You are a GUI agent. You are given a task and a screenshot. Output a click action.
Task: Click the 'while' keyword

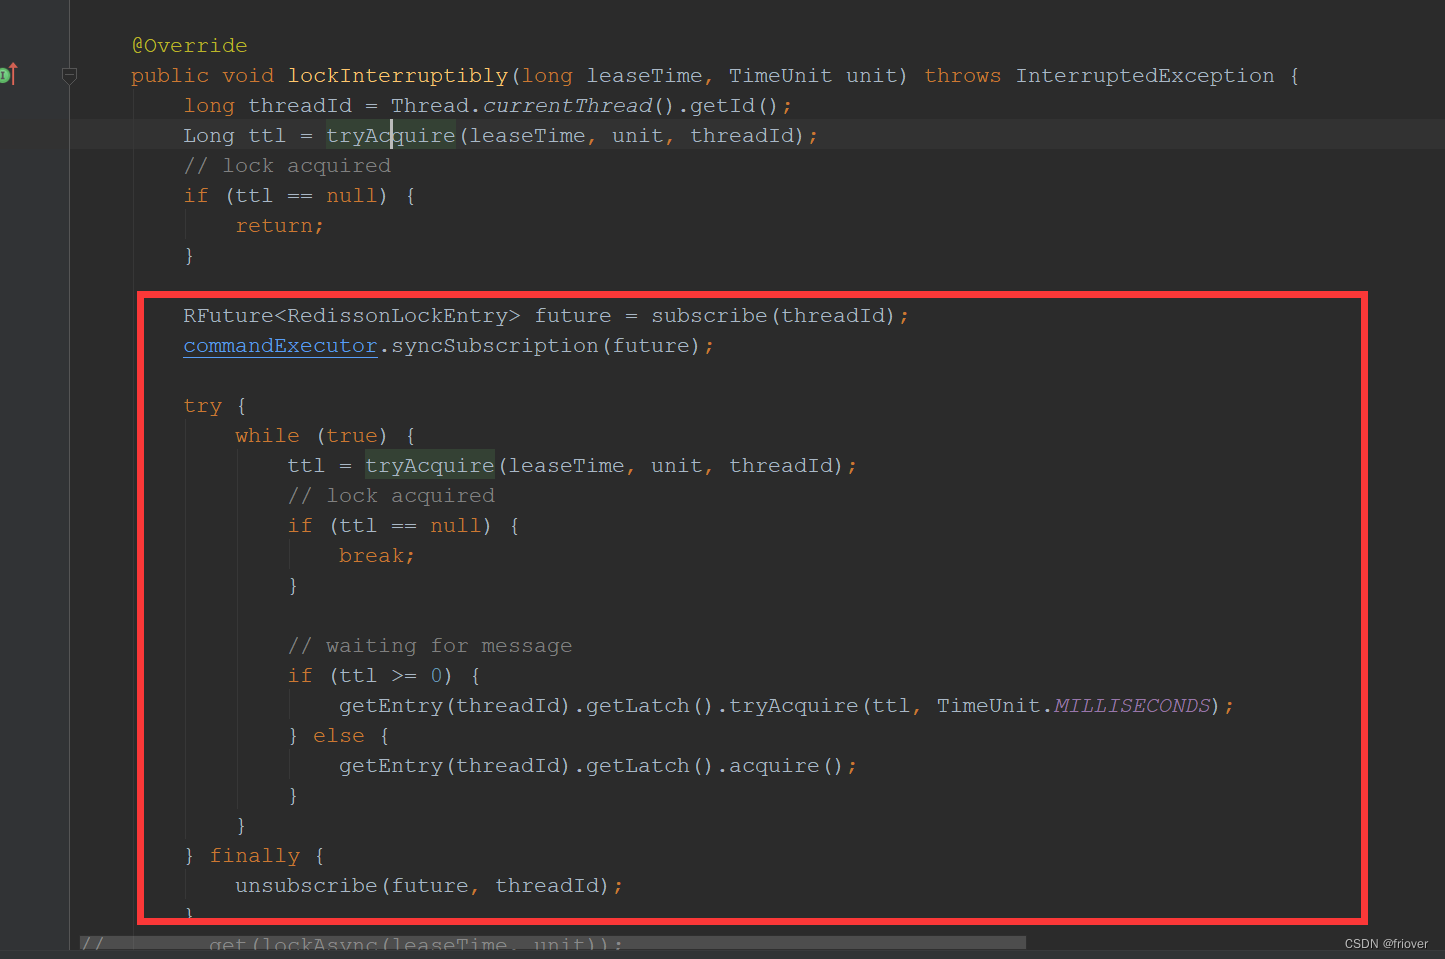tap(267, 436)
